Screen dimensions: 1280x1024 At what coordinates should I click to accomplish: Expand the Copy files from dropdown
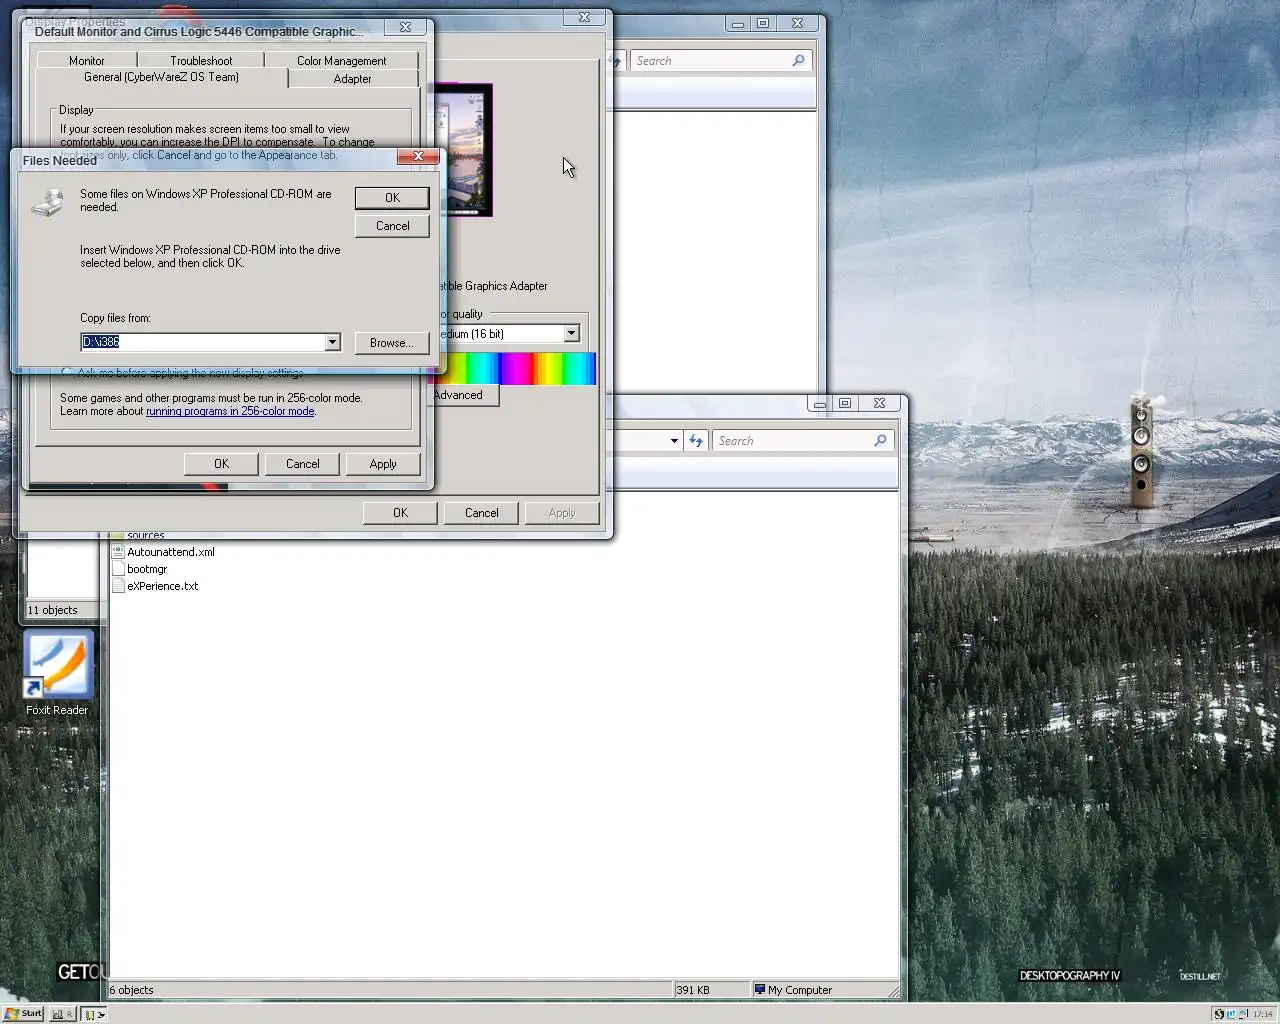click(332, 342)
